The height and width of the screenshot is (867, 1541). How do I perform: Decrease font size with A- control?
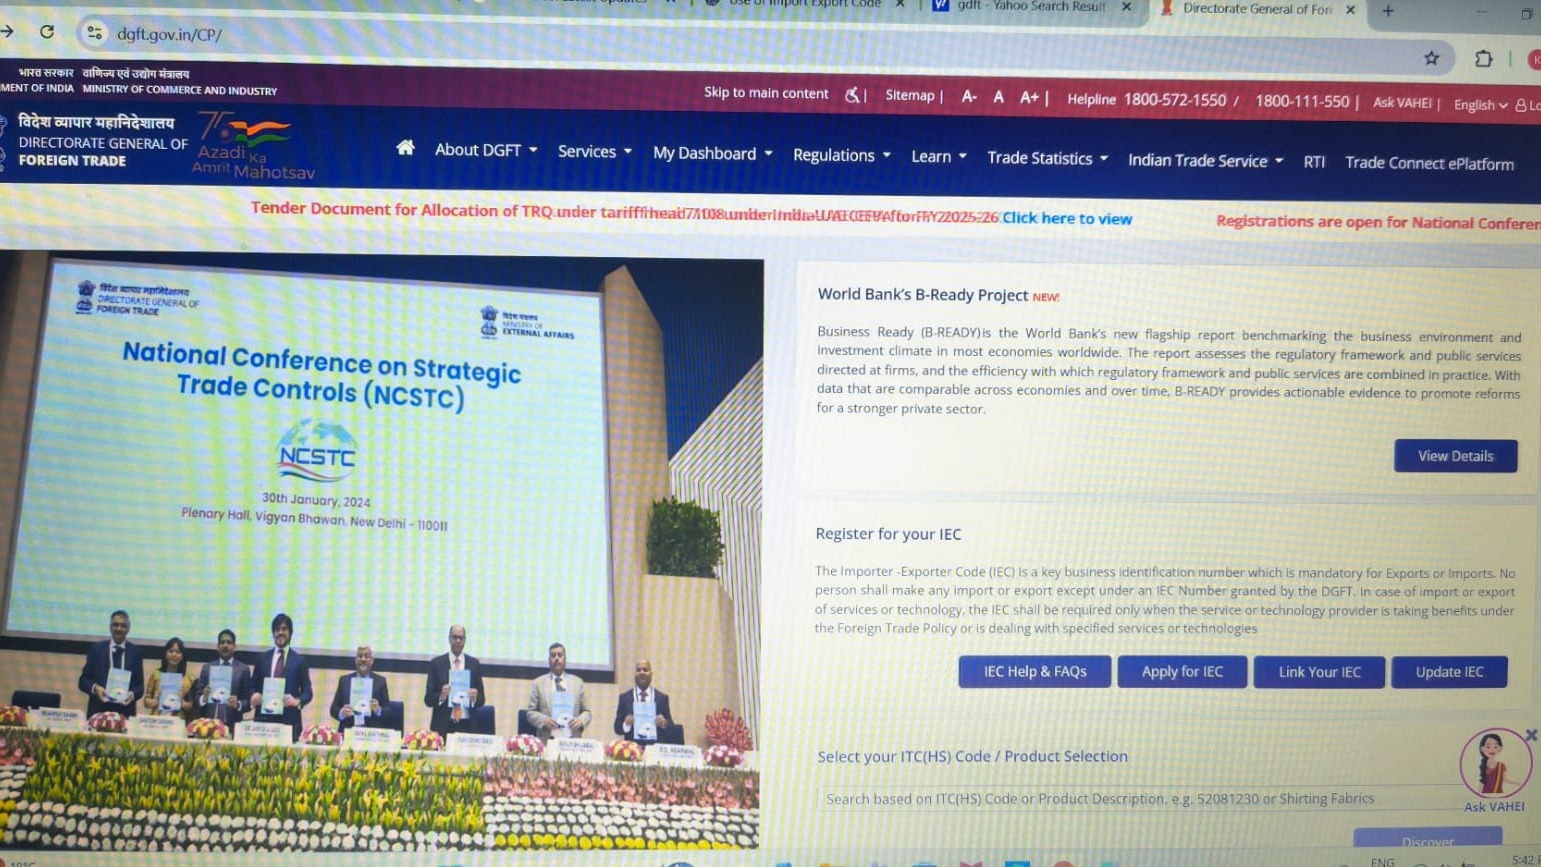click(968, 96)
